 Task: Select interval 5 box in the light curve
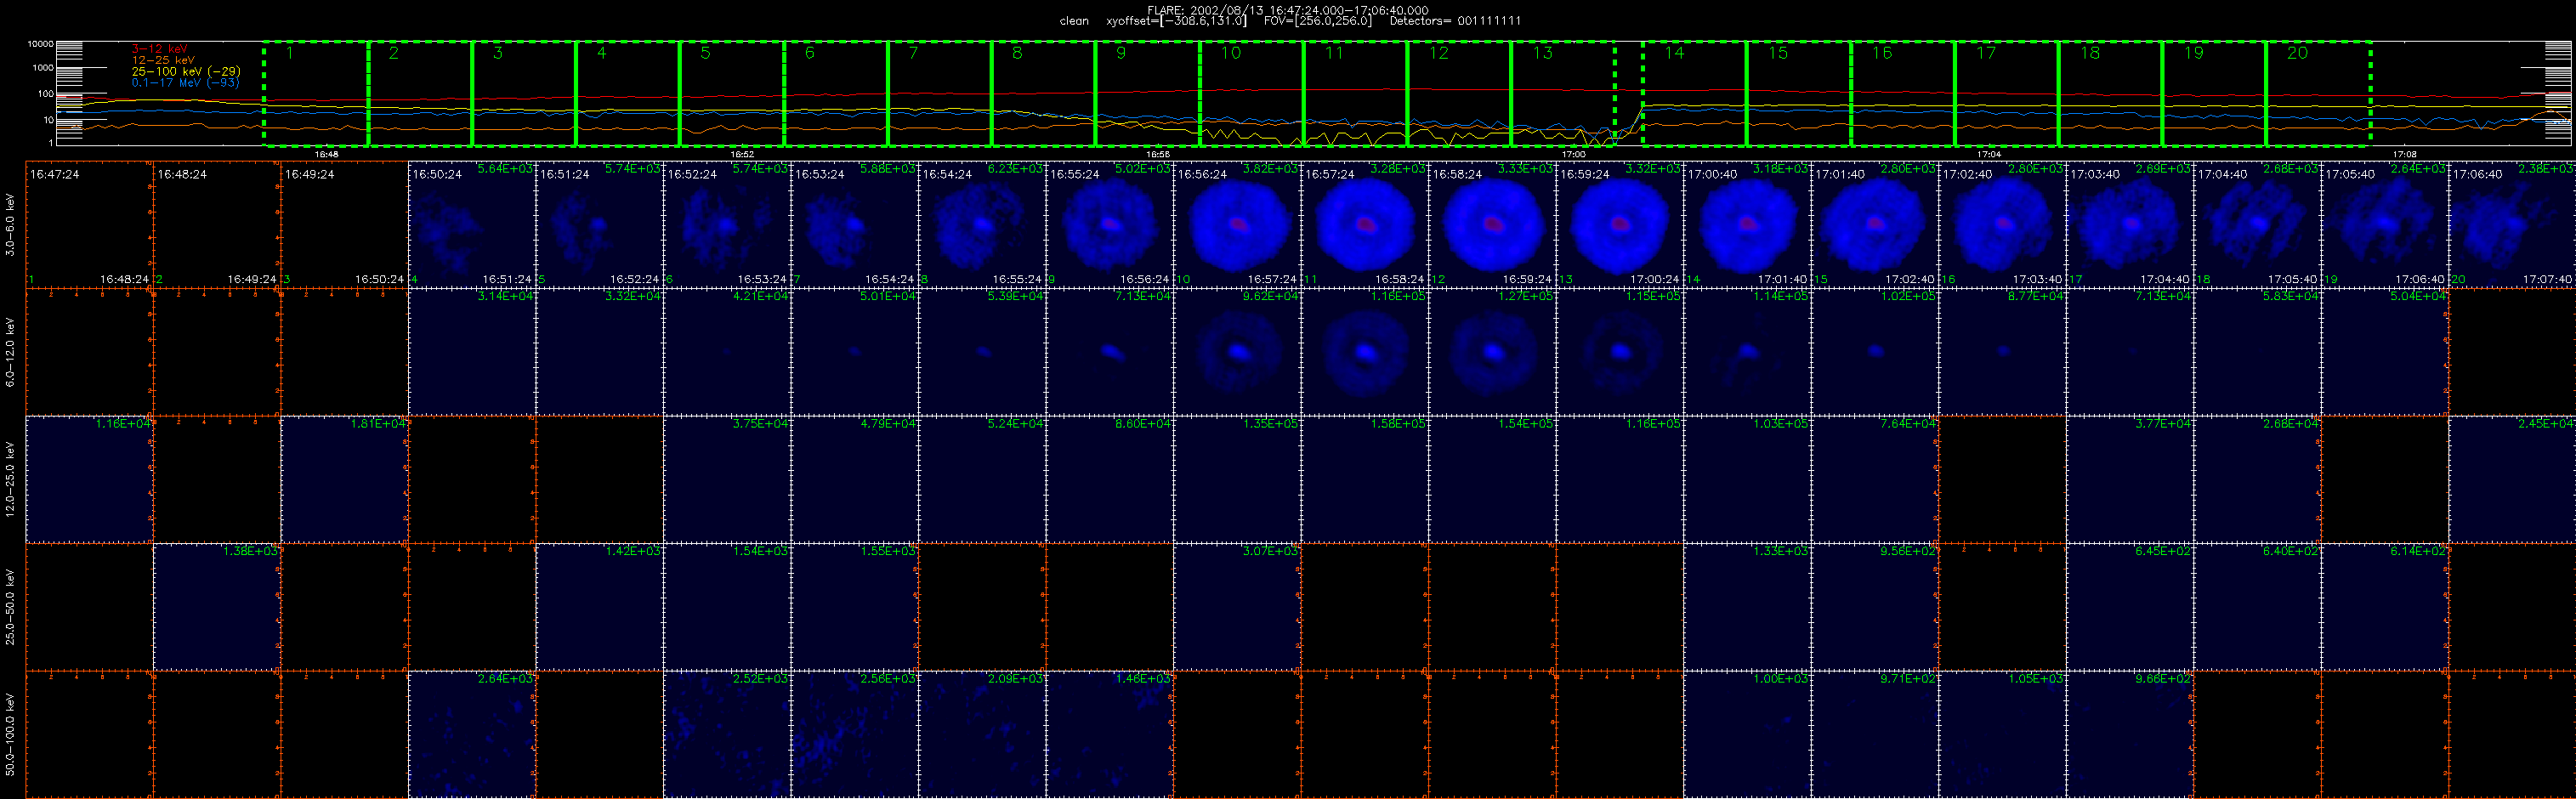(732, 94)
